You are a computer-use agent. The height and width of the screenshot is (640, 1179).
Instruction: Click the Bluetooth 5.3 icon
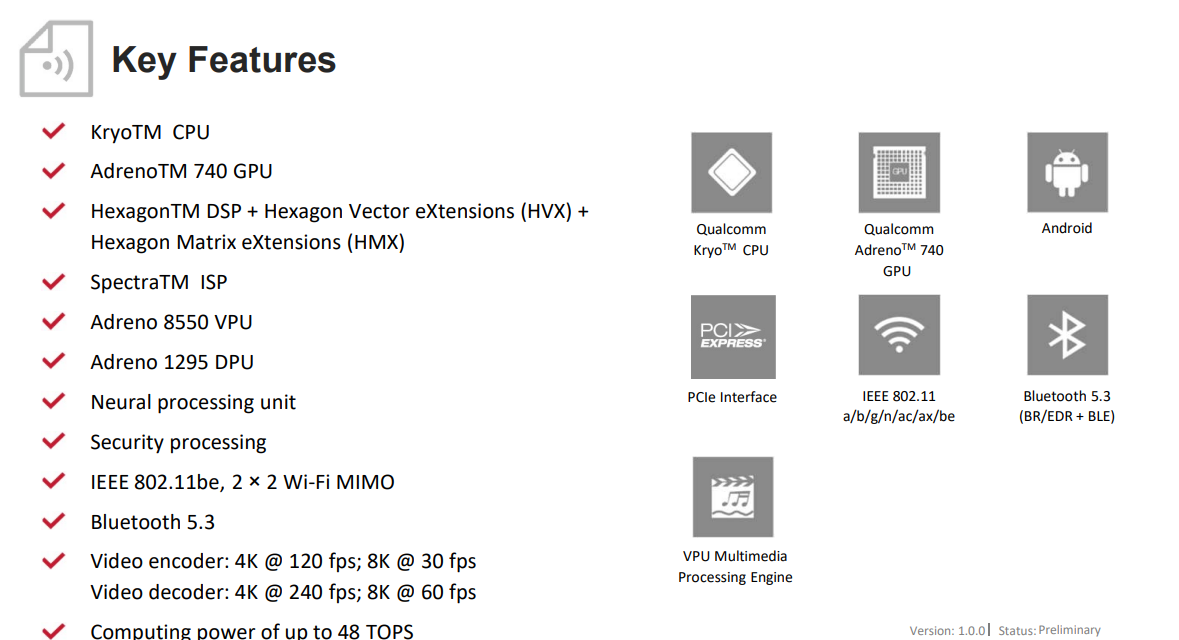tap(1067, 335)
